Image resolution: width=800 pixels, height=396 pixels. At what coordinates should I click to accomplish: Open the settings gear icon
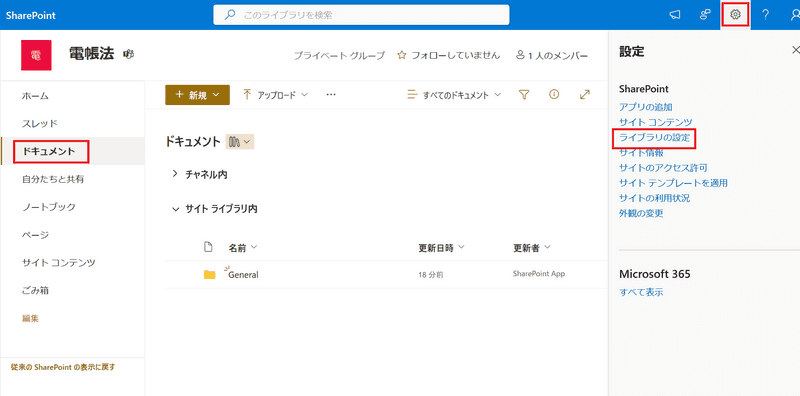(x=735, y=15)
